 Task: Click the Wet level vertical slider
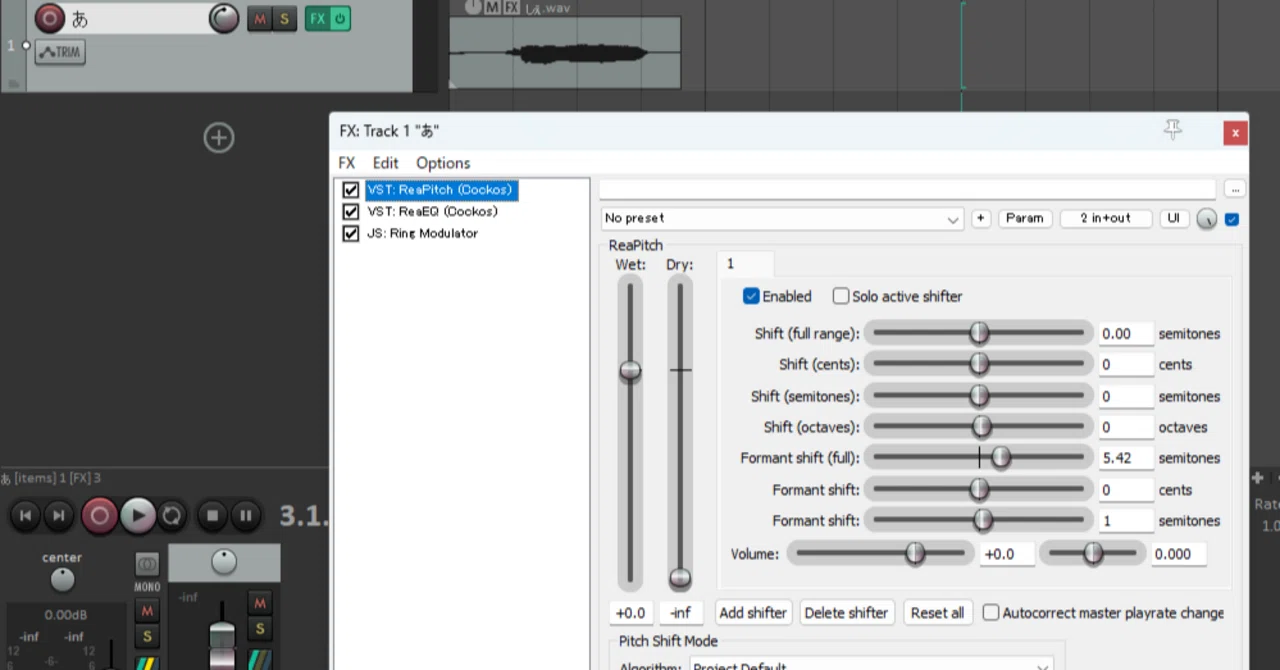pyautogui.click(x=630, y=371)
